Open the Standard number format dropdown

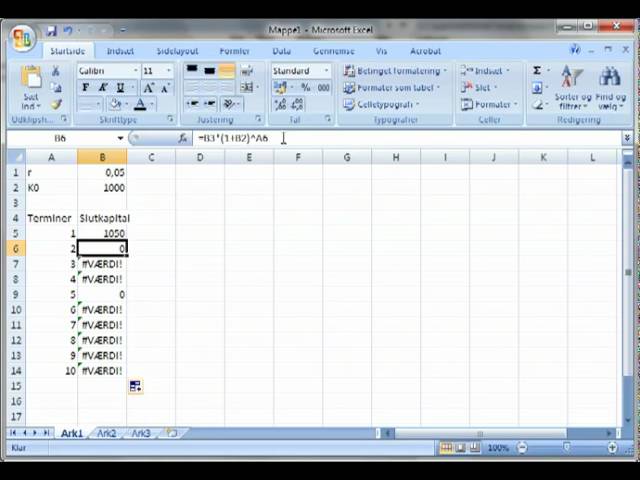[x=326, y=71]
